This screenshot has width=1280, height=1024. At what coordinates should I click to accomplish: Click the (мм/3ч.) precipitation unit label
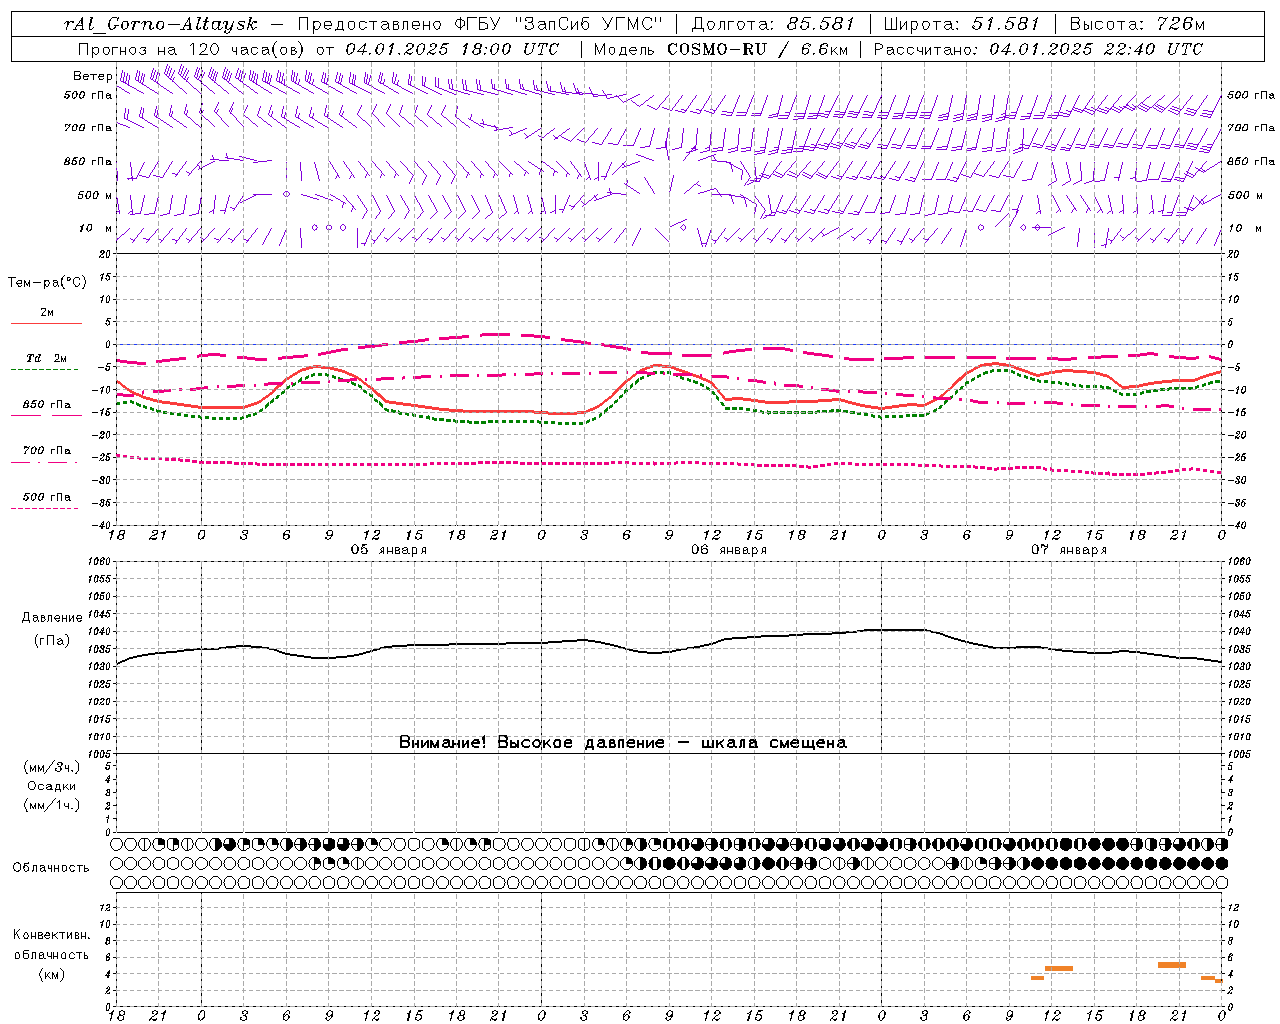pos(52,767)
